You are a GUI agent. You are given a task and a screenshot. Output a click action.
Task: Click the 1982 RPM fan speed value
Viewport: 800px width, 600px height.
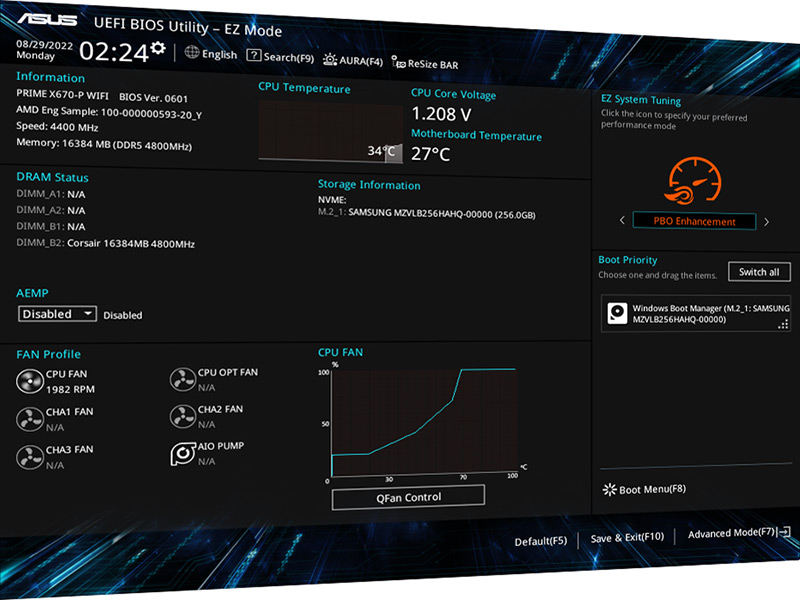click(70, 389)
